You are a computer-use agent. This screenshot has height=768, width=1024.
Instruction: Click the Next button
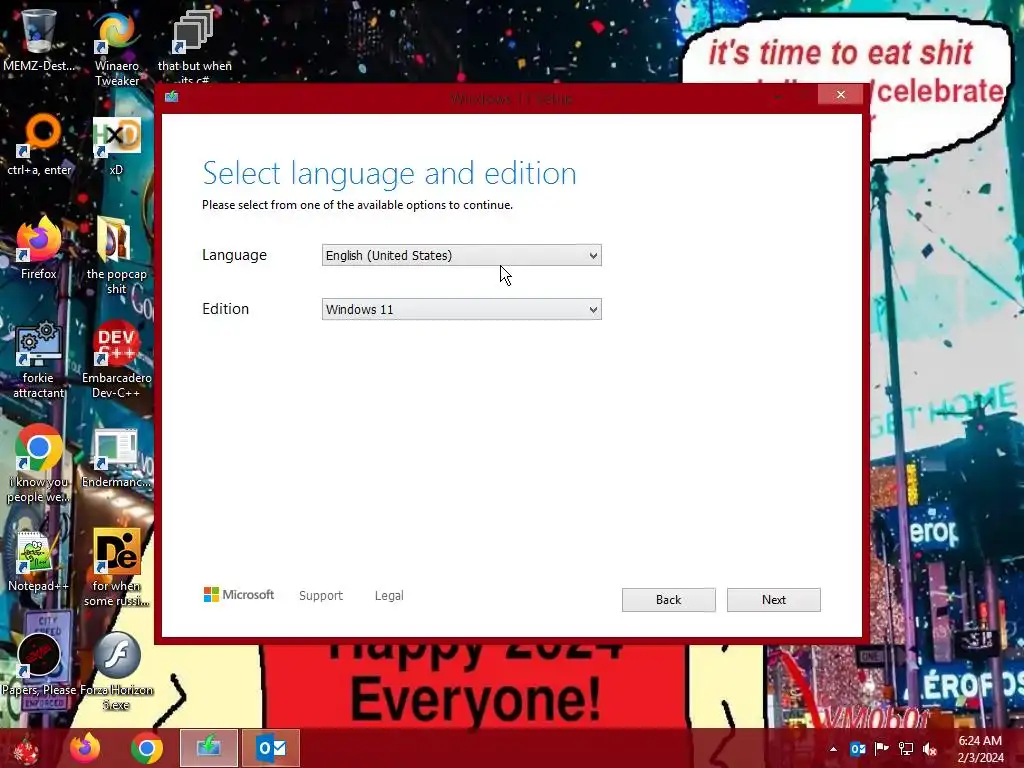pos(774,600)
